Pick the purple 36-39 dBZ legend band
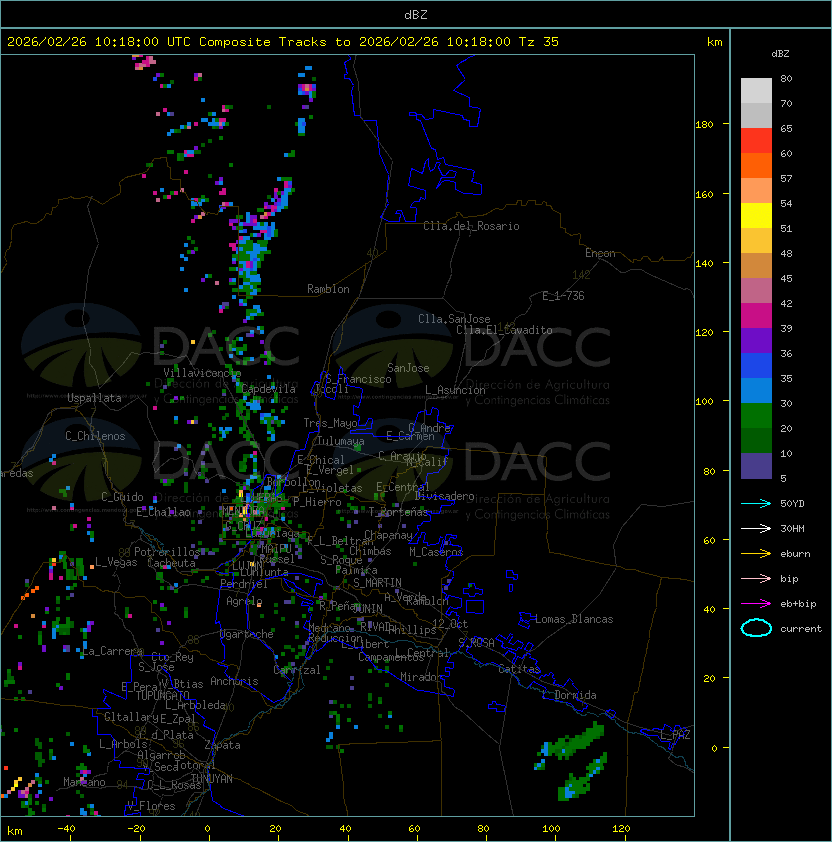This screenshot has width=832, height=842. [x=756, y=341]
